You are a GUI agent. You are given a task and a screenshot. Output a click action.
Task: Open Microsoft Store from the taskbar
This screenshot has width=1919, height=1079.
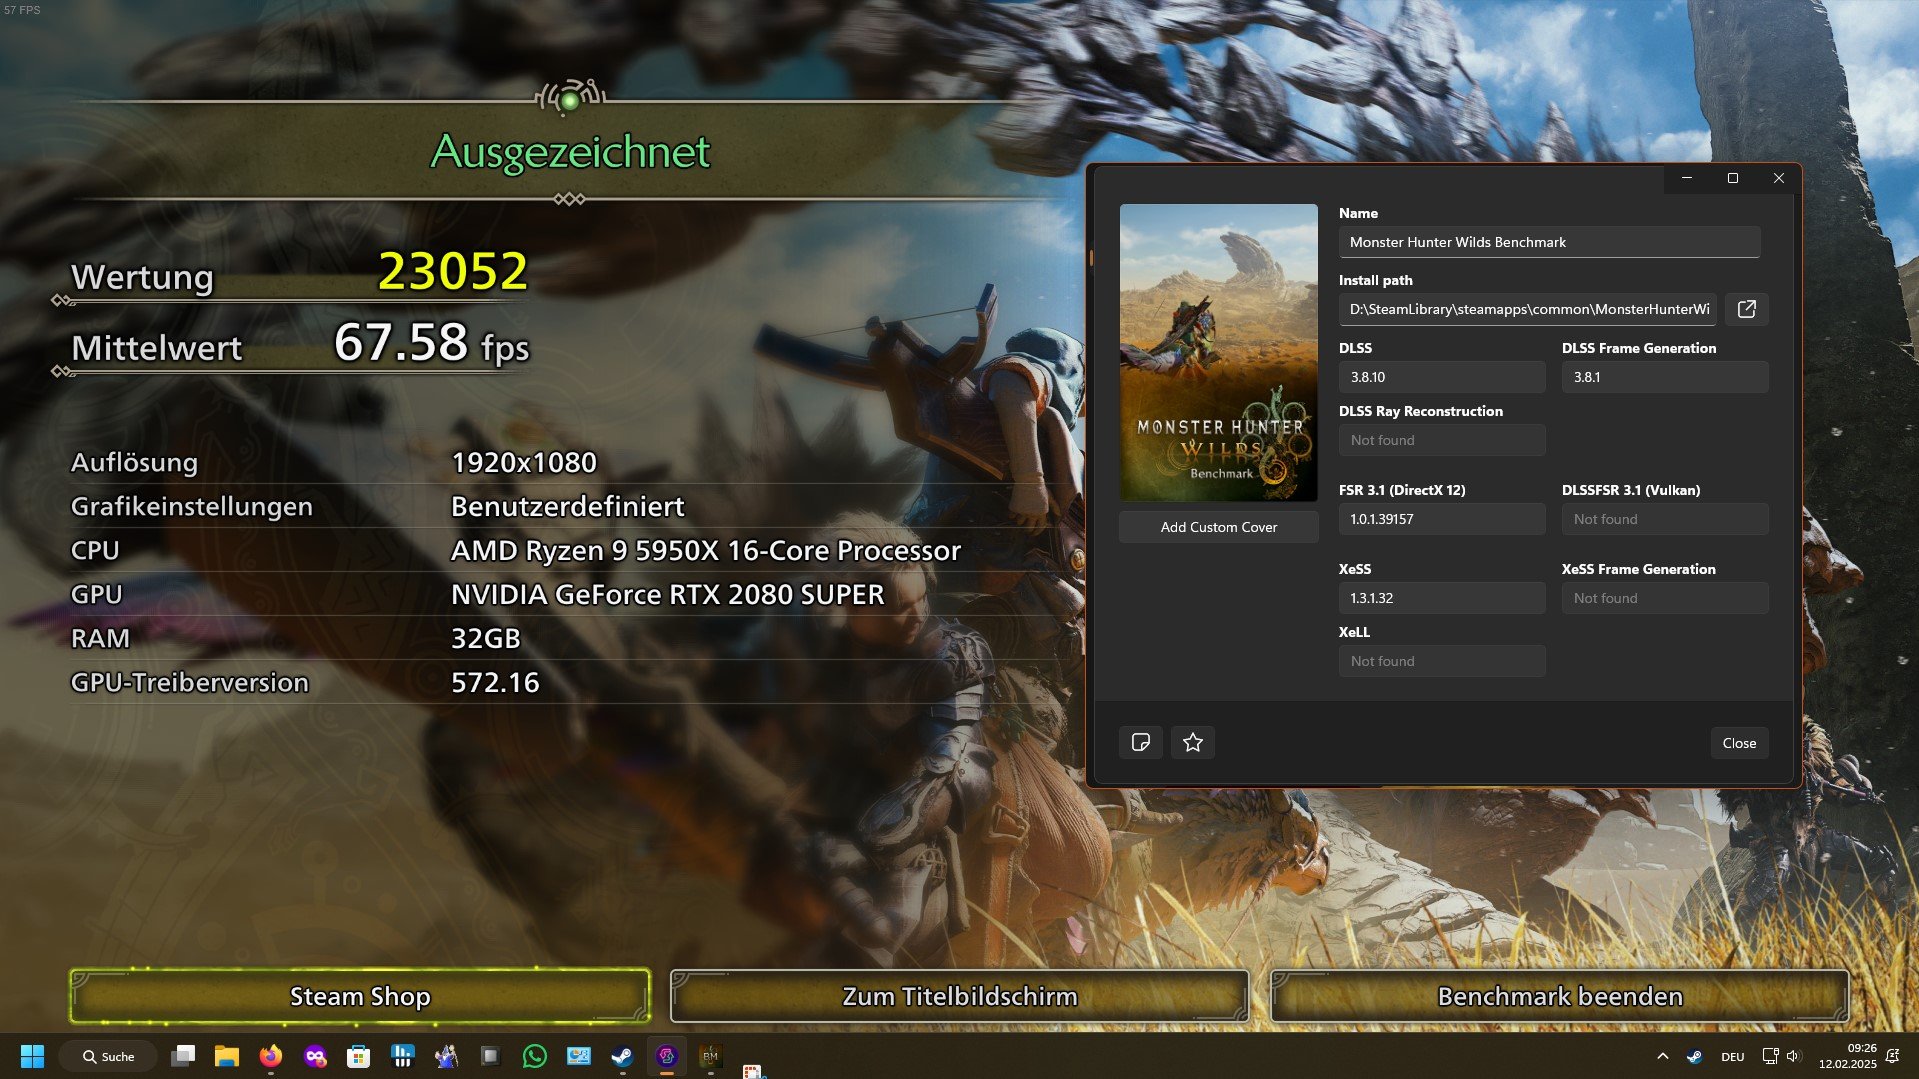[358, 1056]
